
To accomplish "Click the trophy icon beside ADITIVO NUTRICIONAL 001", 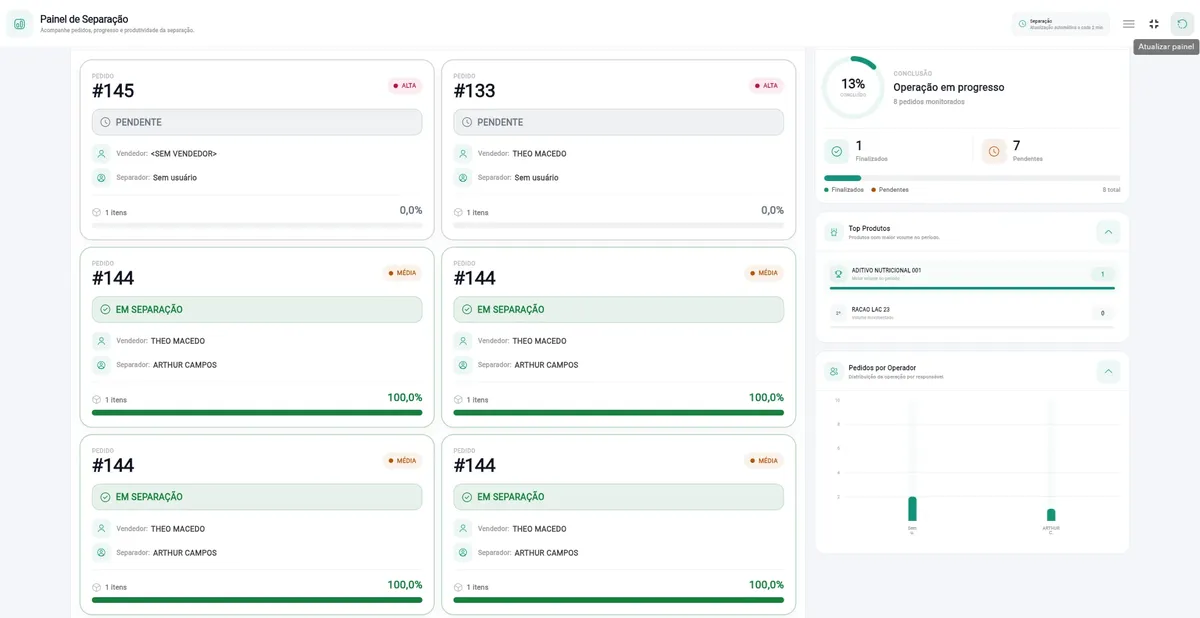I will click(838, 274).
